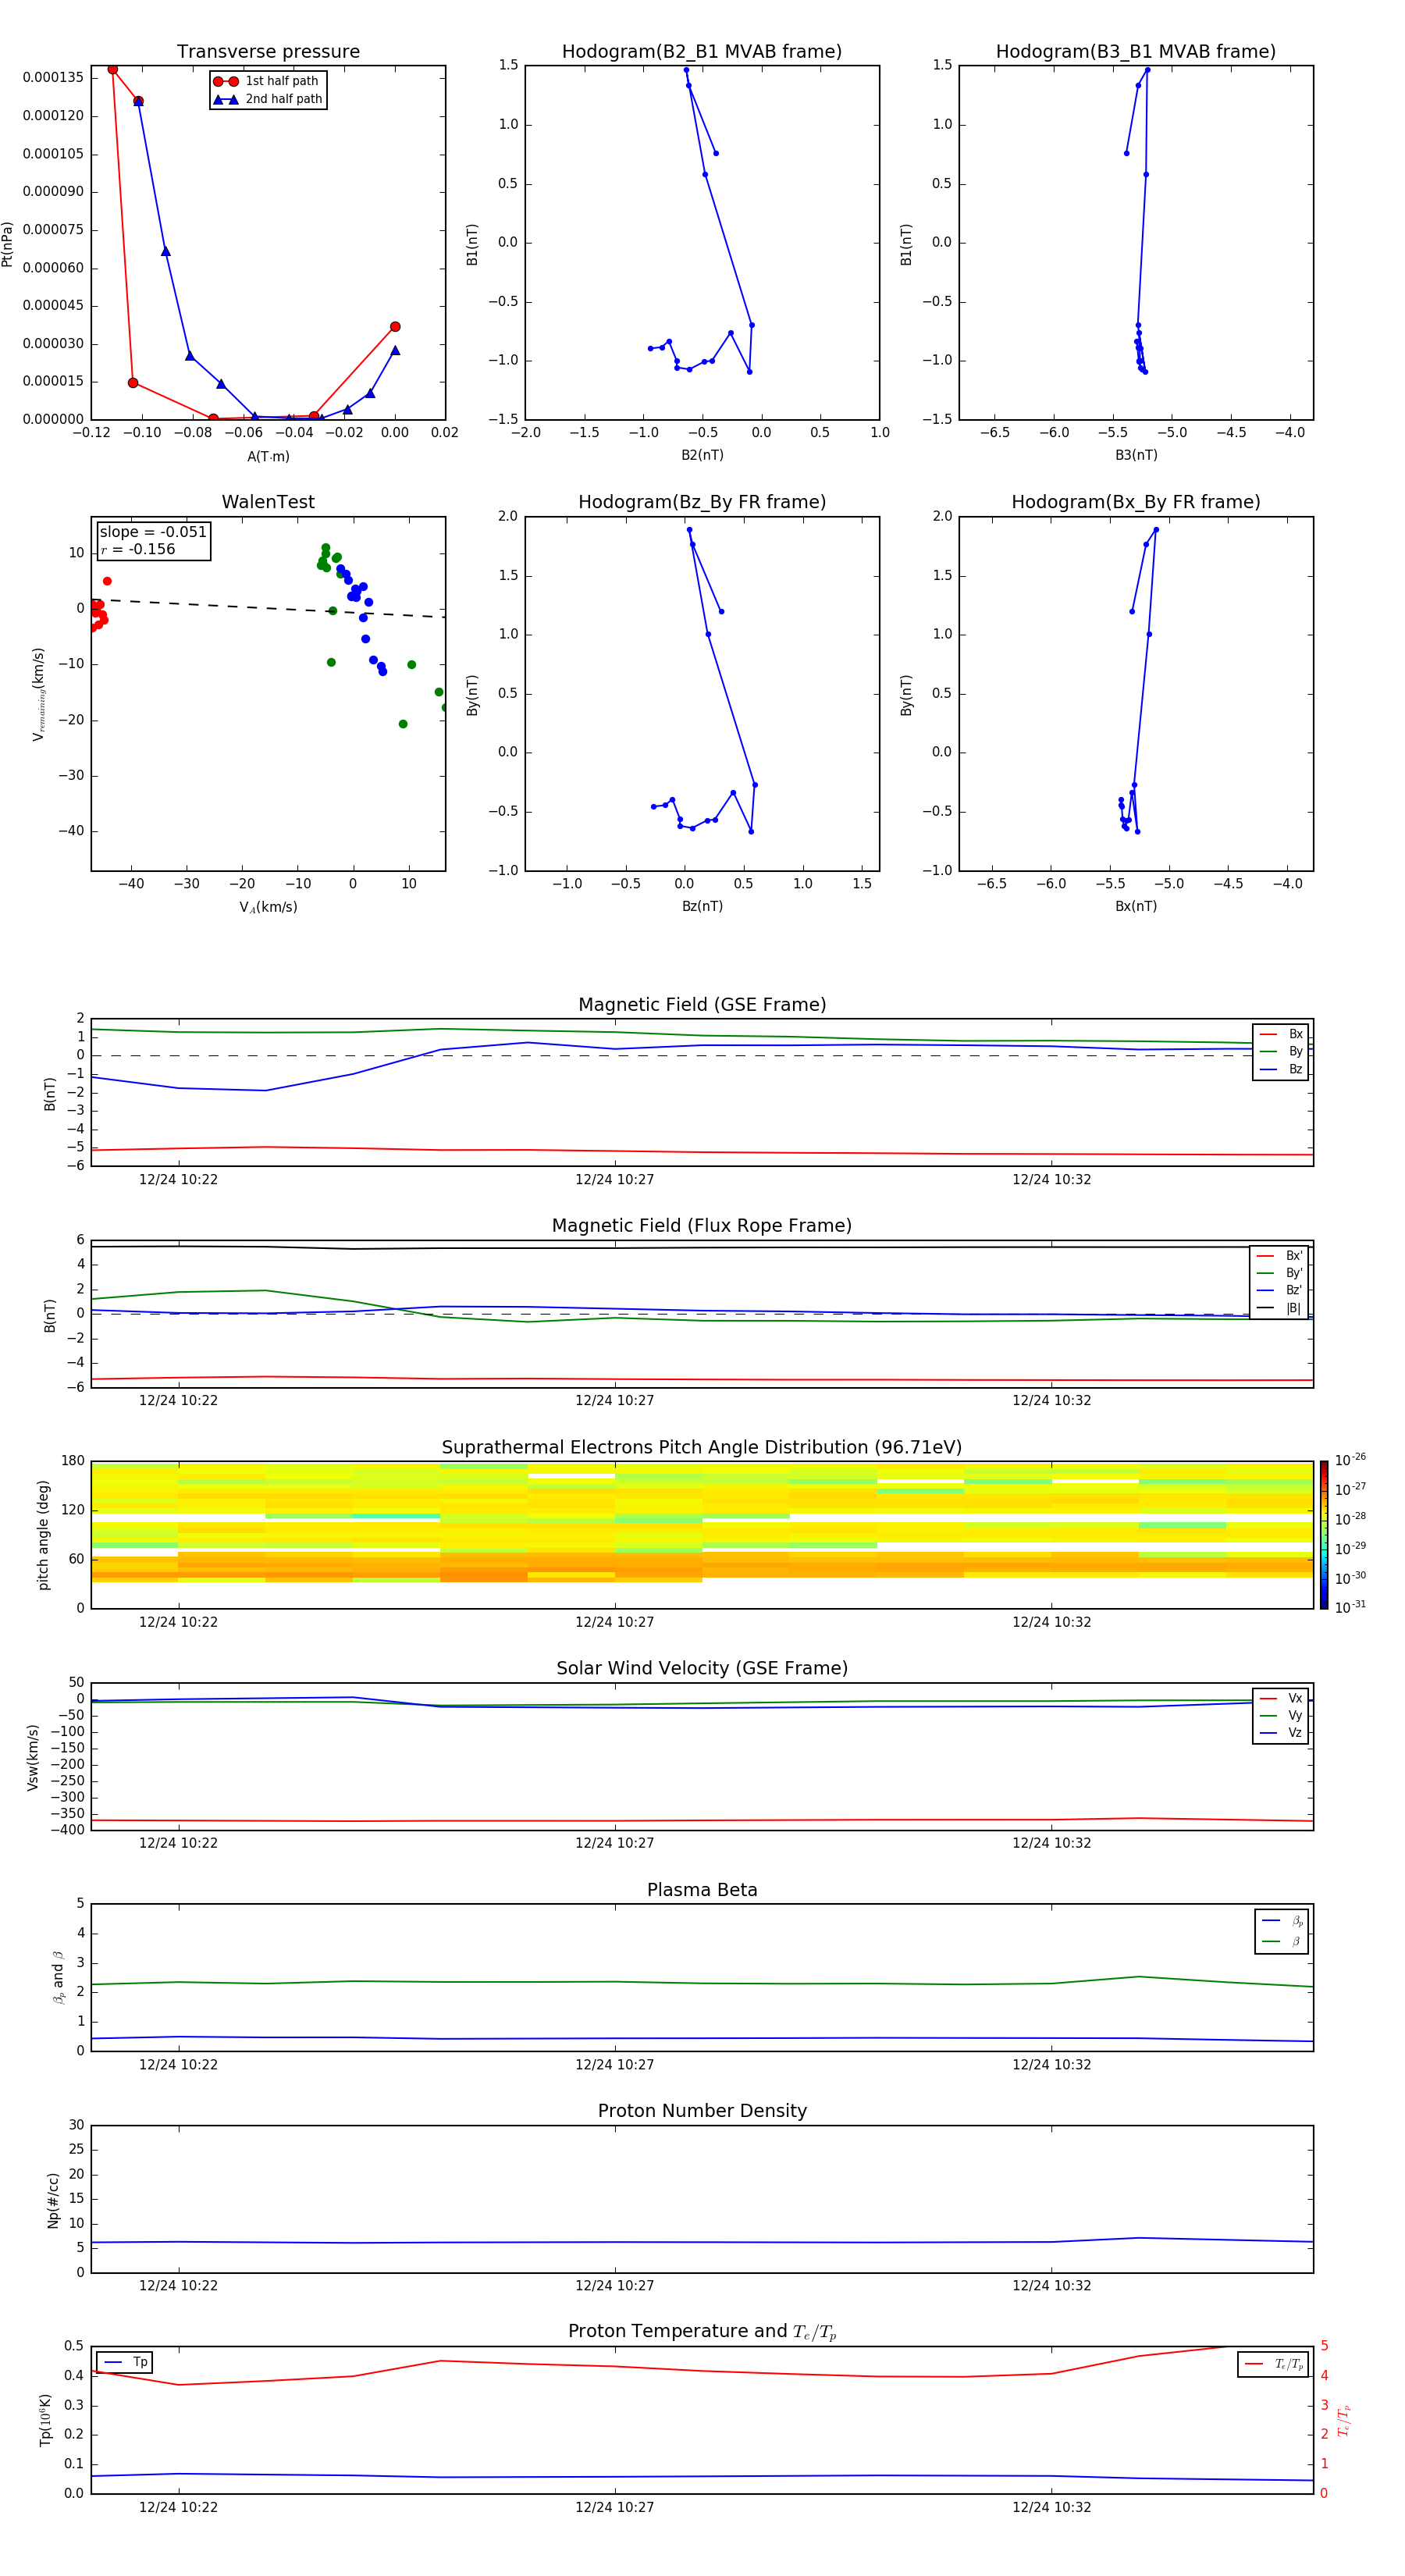Click the 'Plasma Beta' panel title
Screen dimensions: 1405x2576
[702, 1891]
